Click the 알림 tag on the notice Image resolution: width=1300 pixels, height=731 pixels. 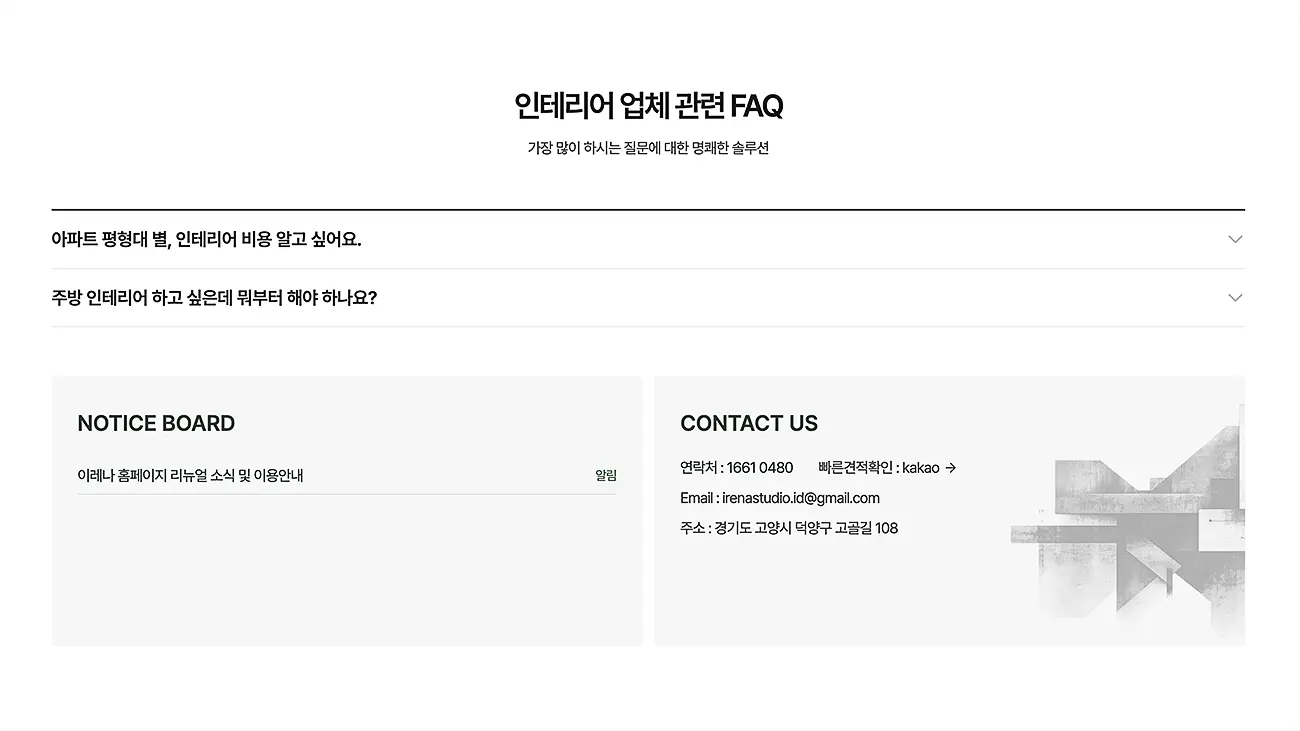point(606,476)
